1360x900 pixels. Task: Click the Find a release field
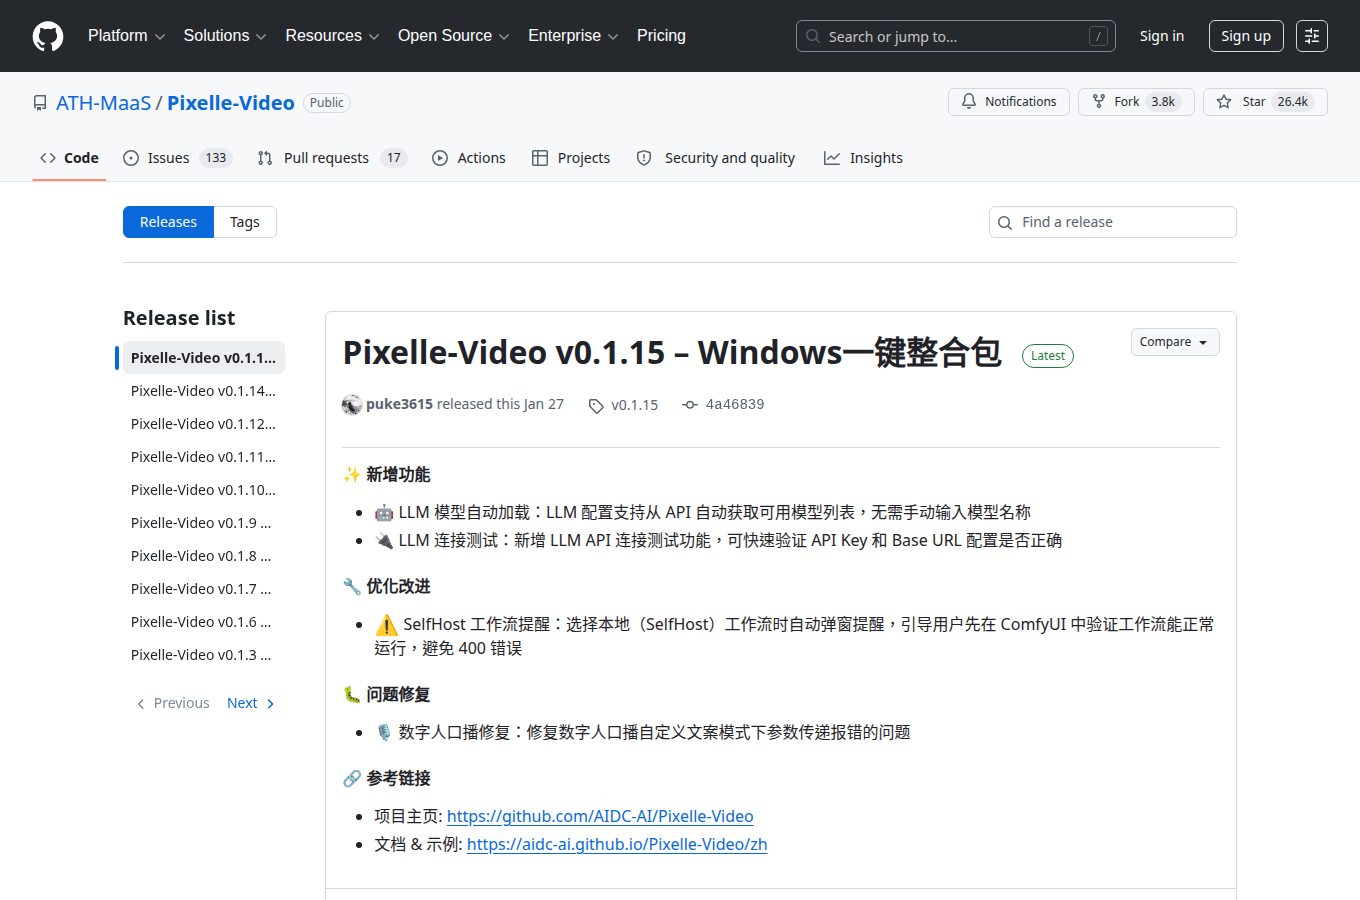tap(1113, 222)
